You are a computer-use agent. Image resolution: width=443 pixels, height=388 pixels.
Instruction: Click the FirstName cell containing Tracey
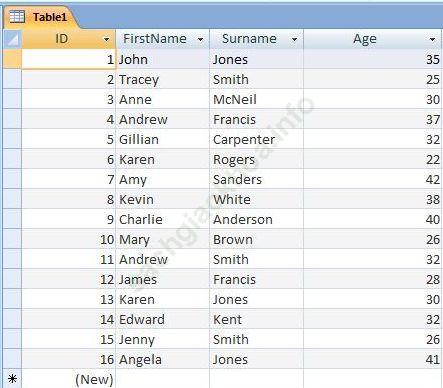pos(162,79)
